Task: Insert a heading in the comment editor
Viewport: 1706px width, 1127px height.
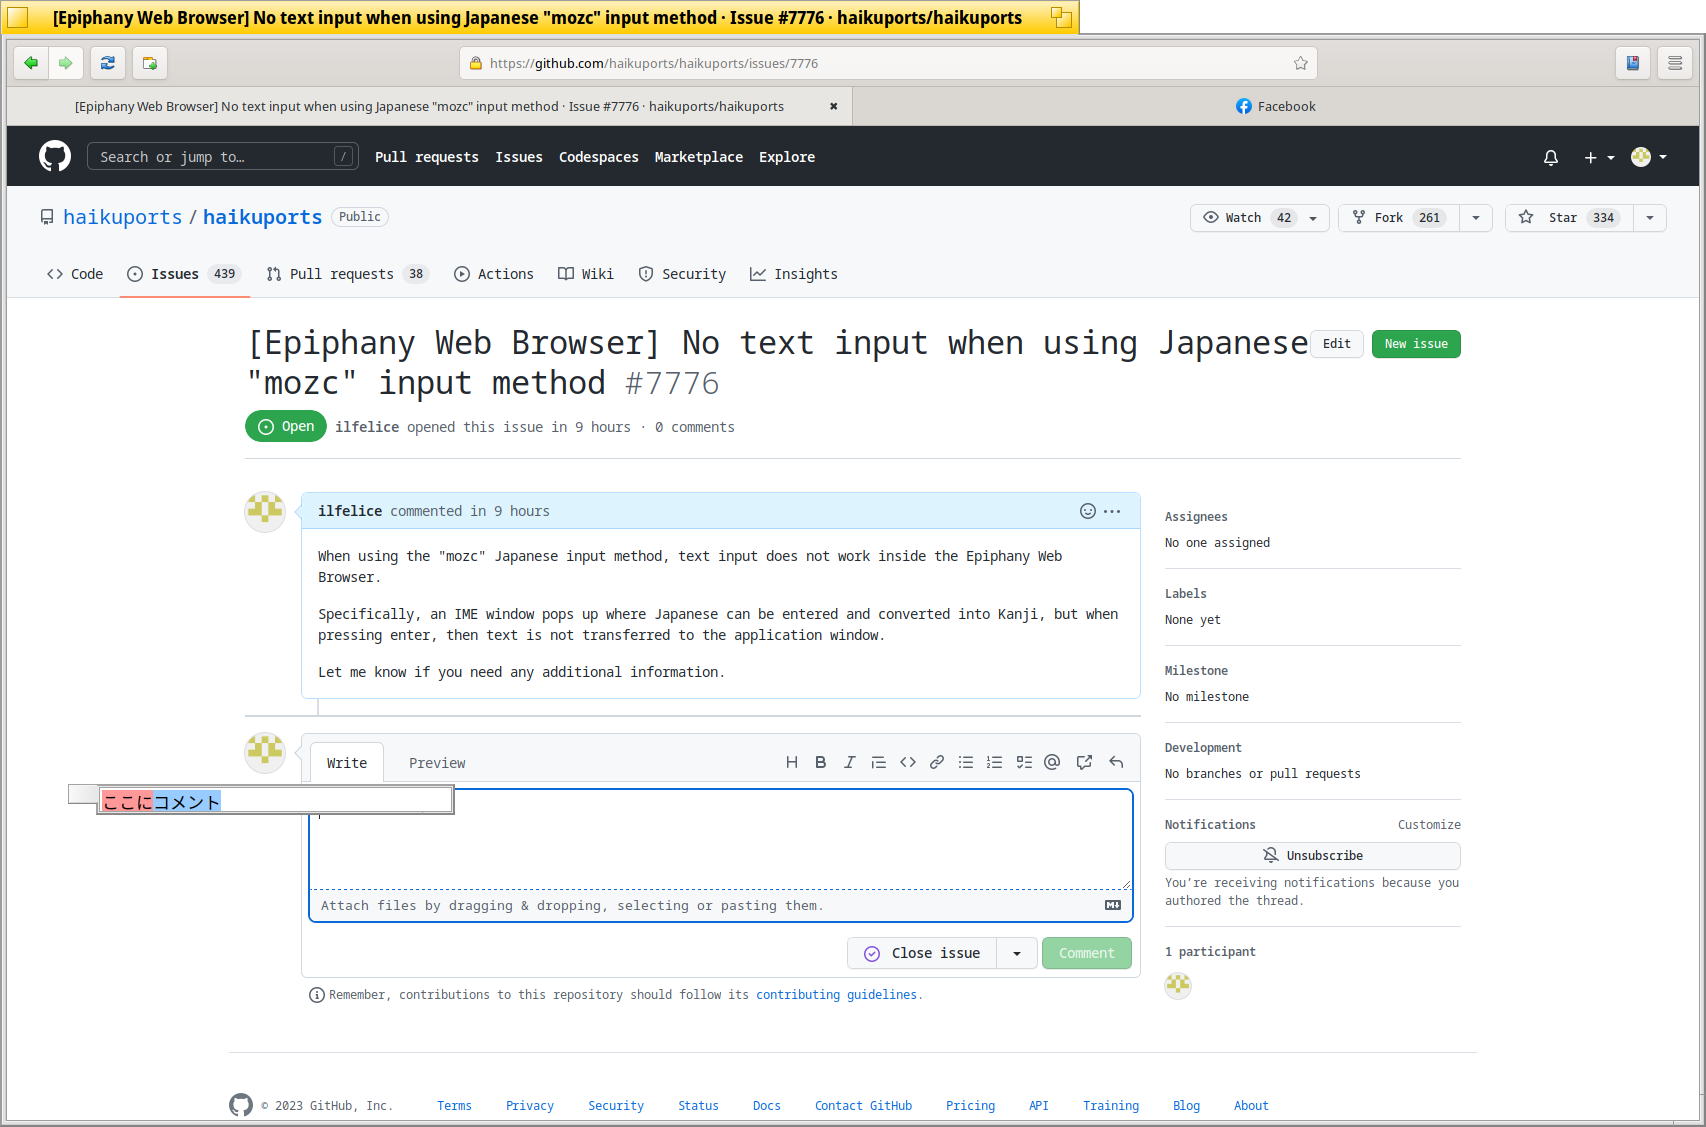Action: click(x=791, y=761)
